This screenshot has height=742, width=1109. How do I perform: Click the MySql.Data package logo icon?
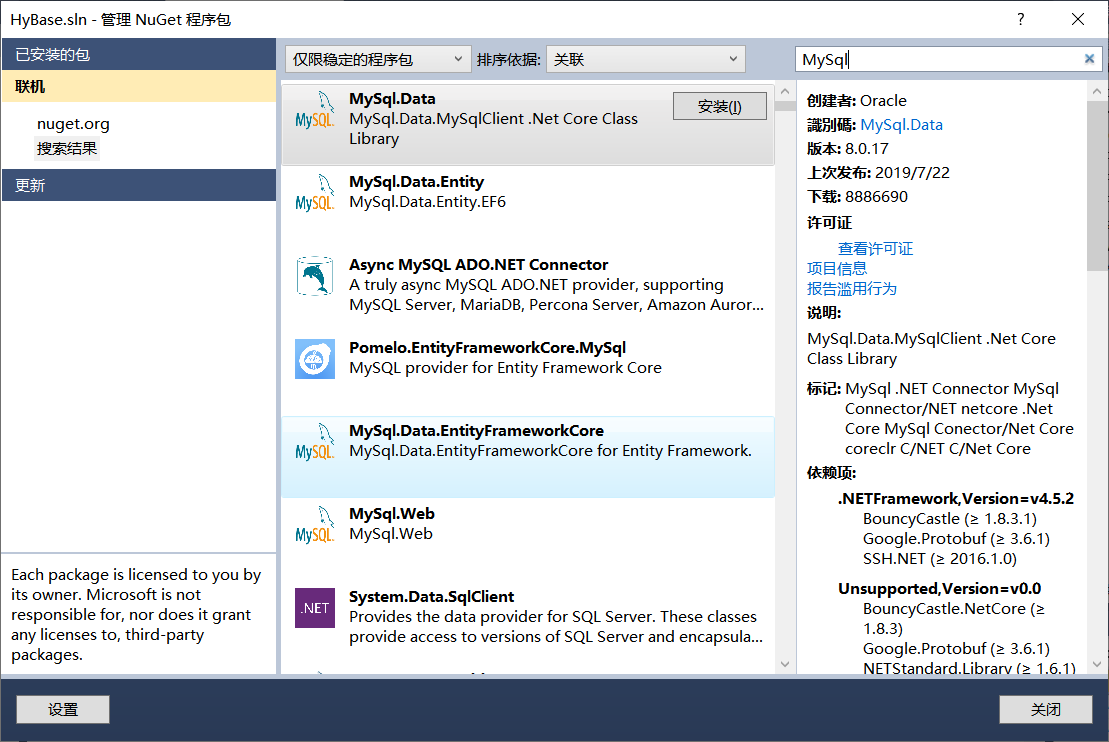click(x=315, y=110)
